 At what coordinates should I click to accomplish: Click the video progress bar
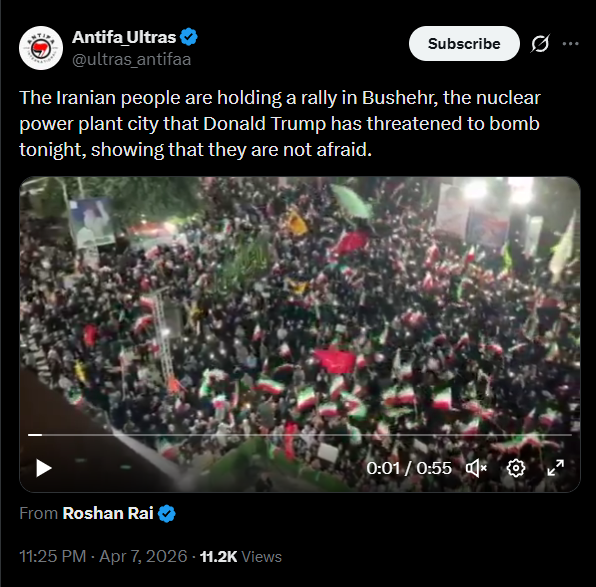[300, 435]
